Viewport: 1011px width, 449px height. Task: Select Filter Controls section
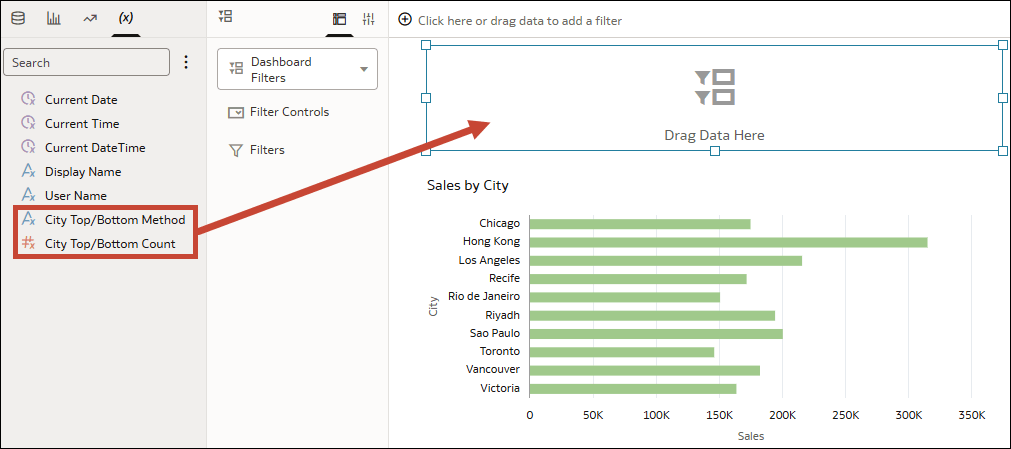click(x=279, y=112)
